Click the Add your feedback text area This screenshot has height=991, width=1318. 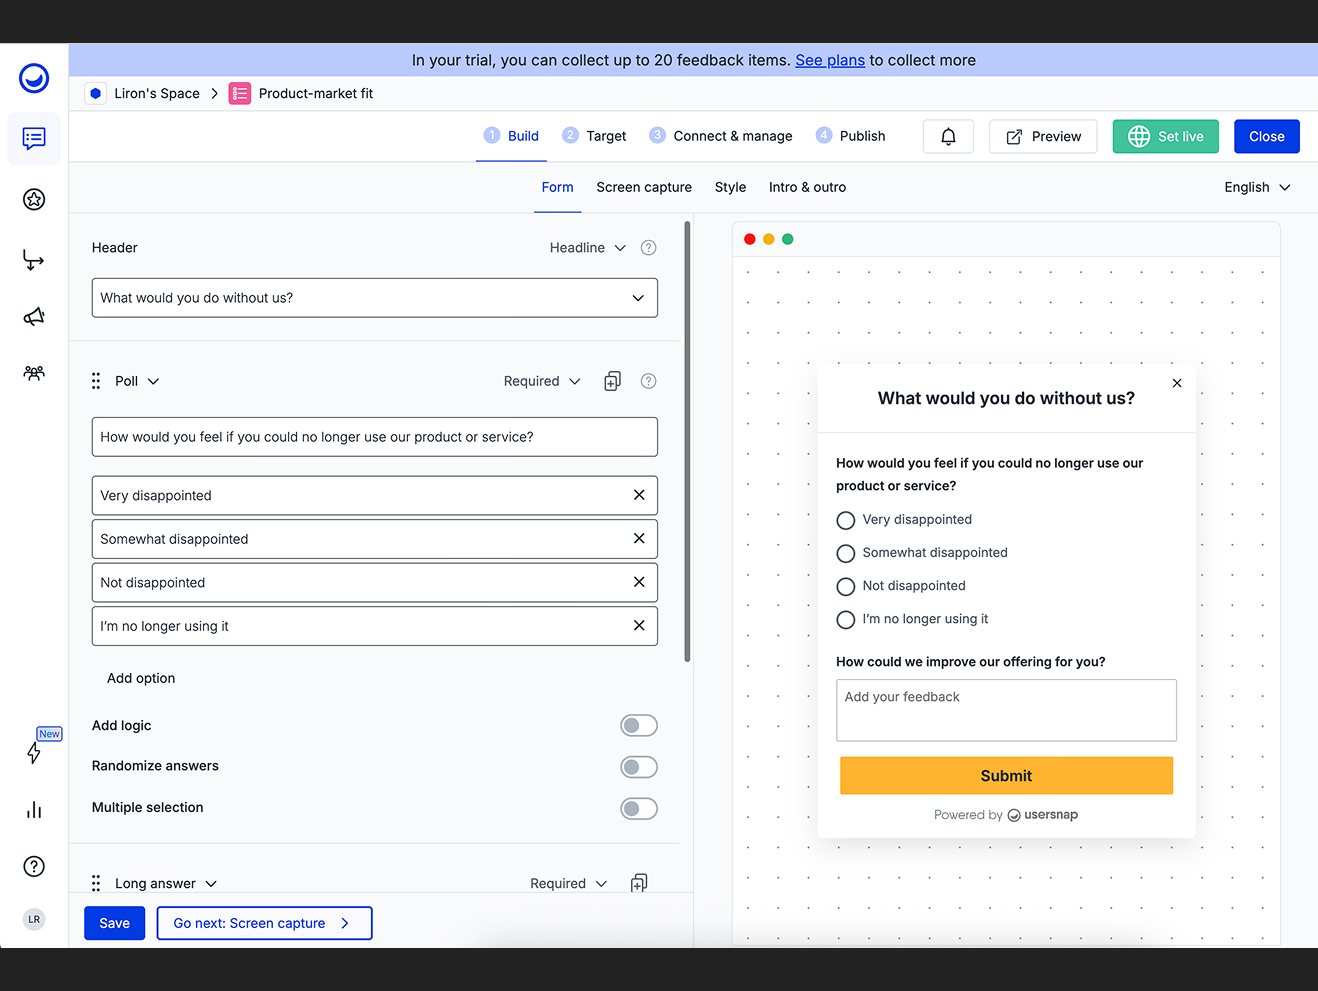pos(1006,710)
